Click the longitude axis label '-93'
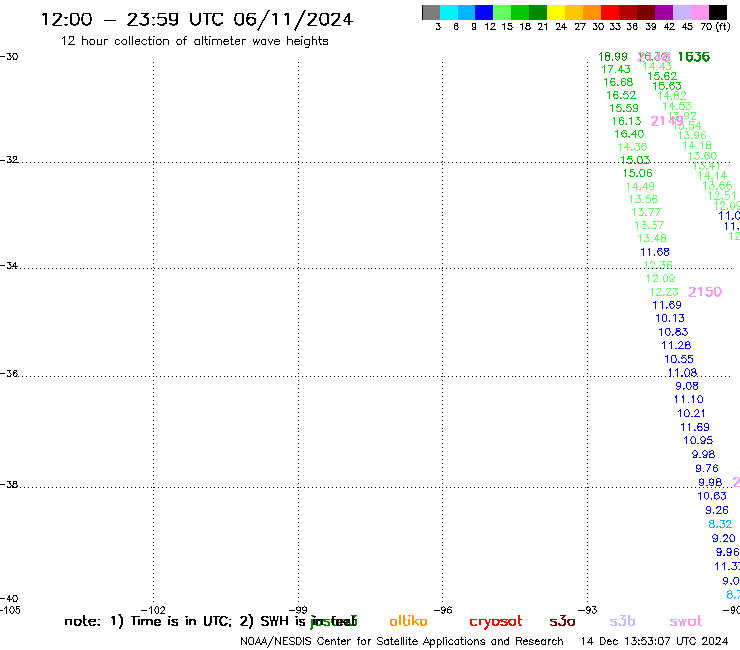 [588, 610]
